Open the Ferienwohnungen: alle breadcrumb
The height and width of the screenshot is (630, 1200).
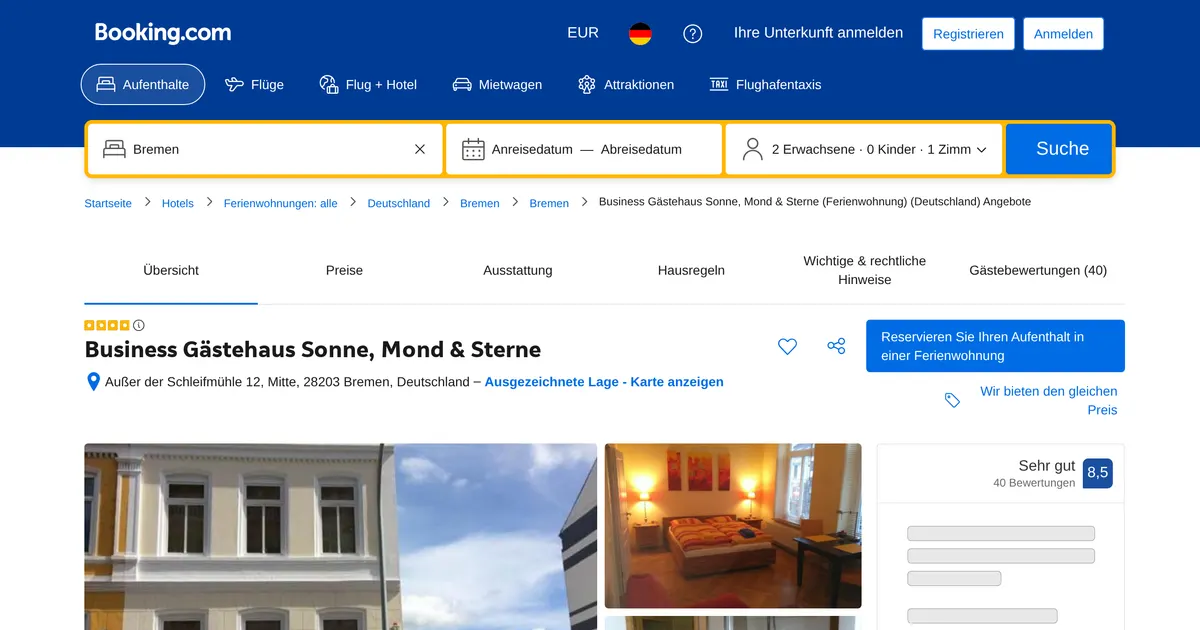click(281, 203)
